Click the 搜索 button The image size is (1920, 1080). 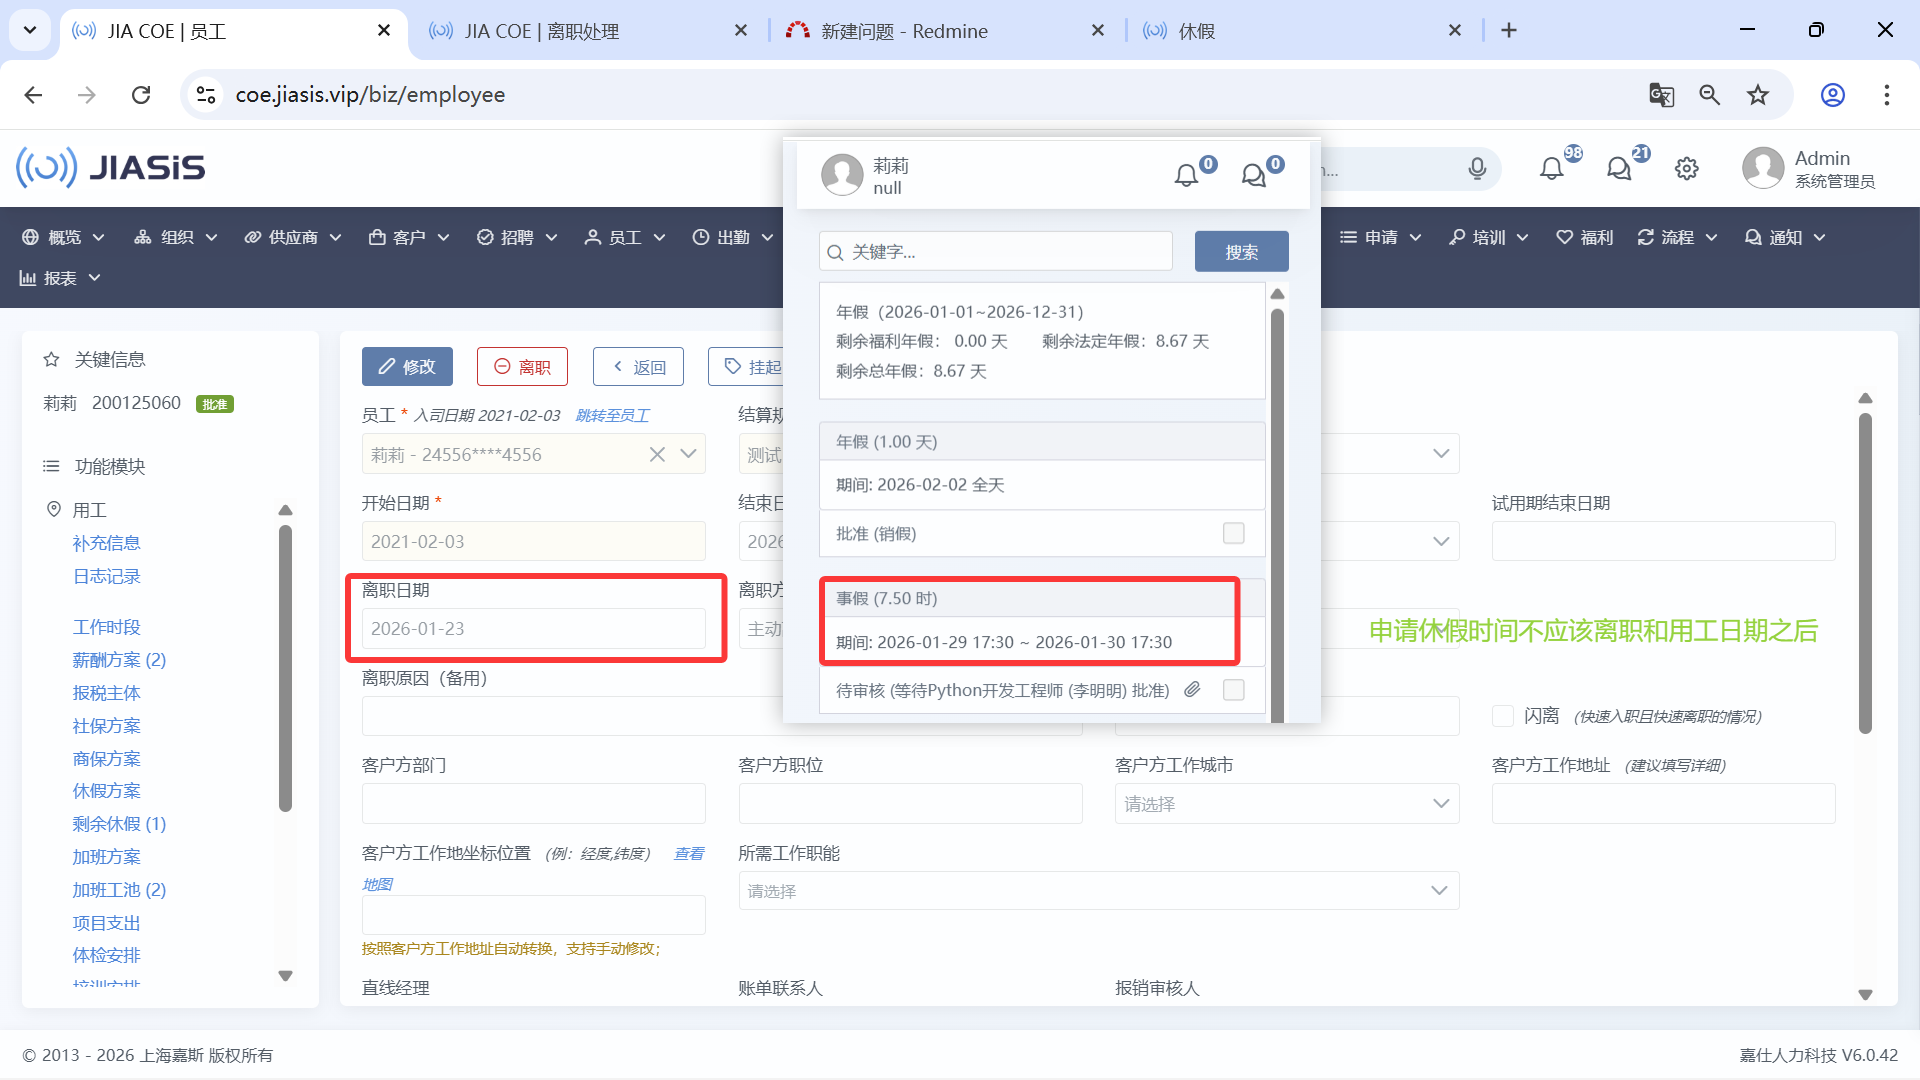pyautogui.click(x=1241, y=252)
